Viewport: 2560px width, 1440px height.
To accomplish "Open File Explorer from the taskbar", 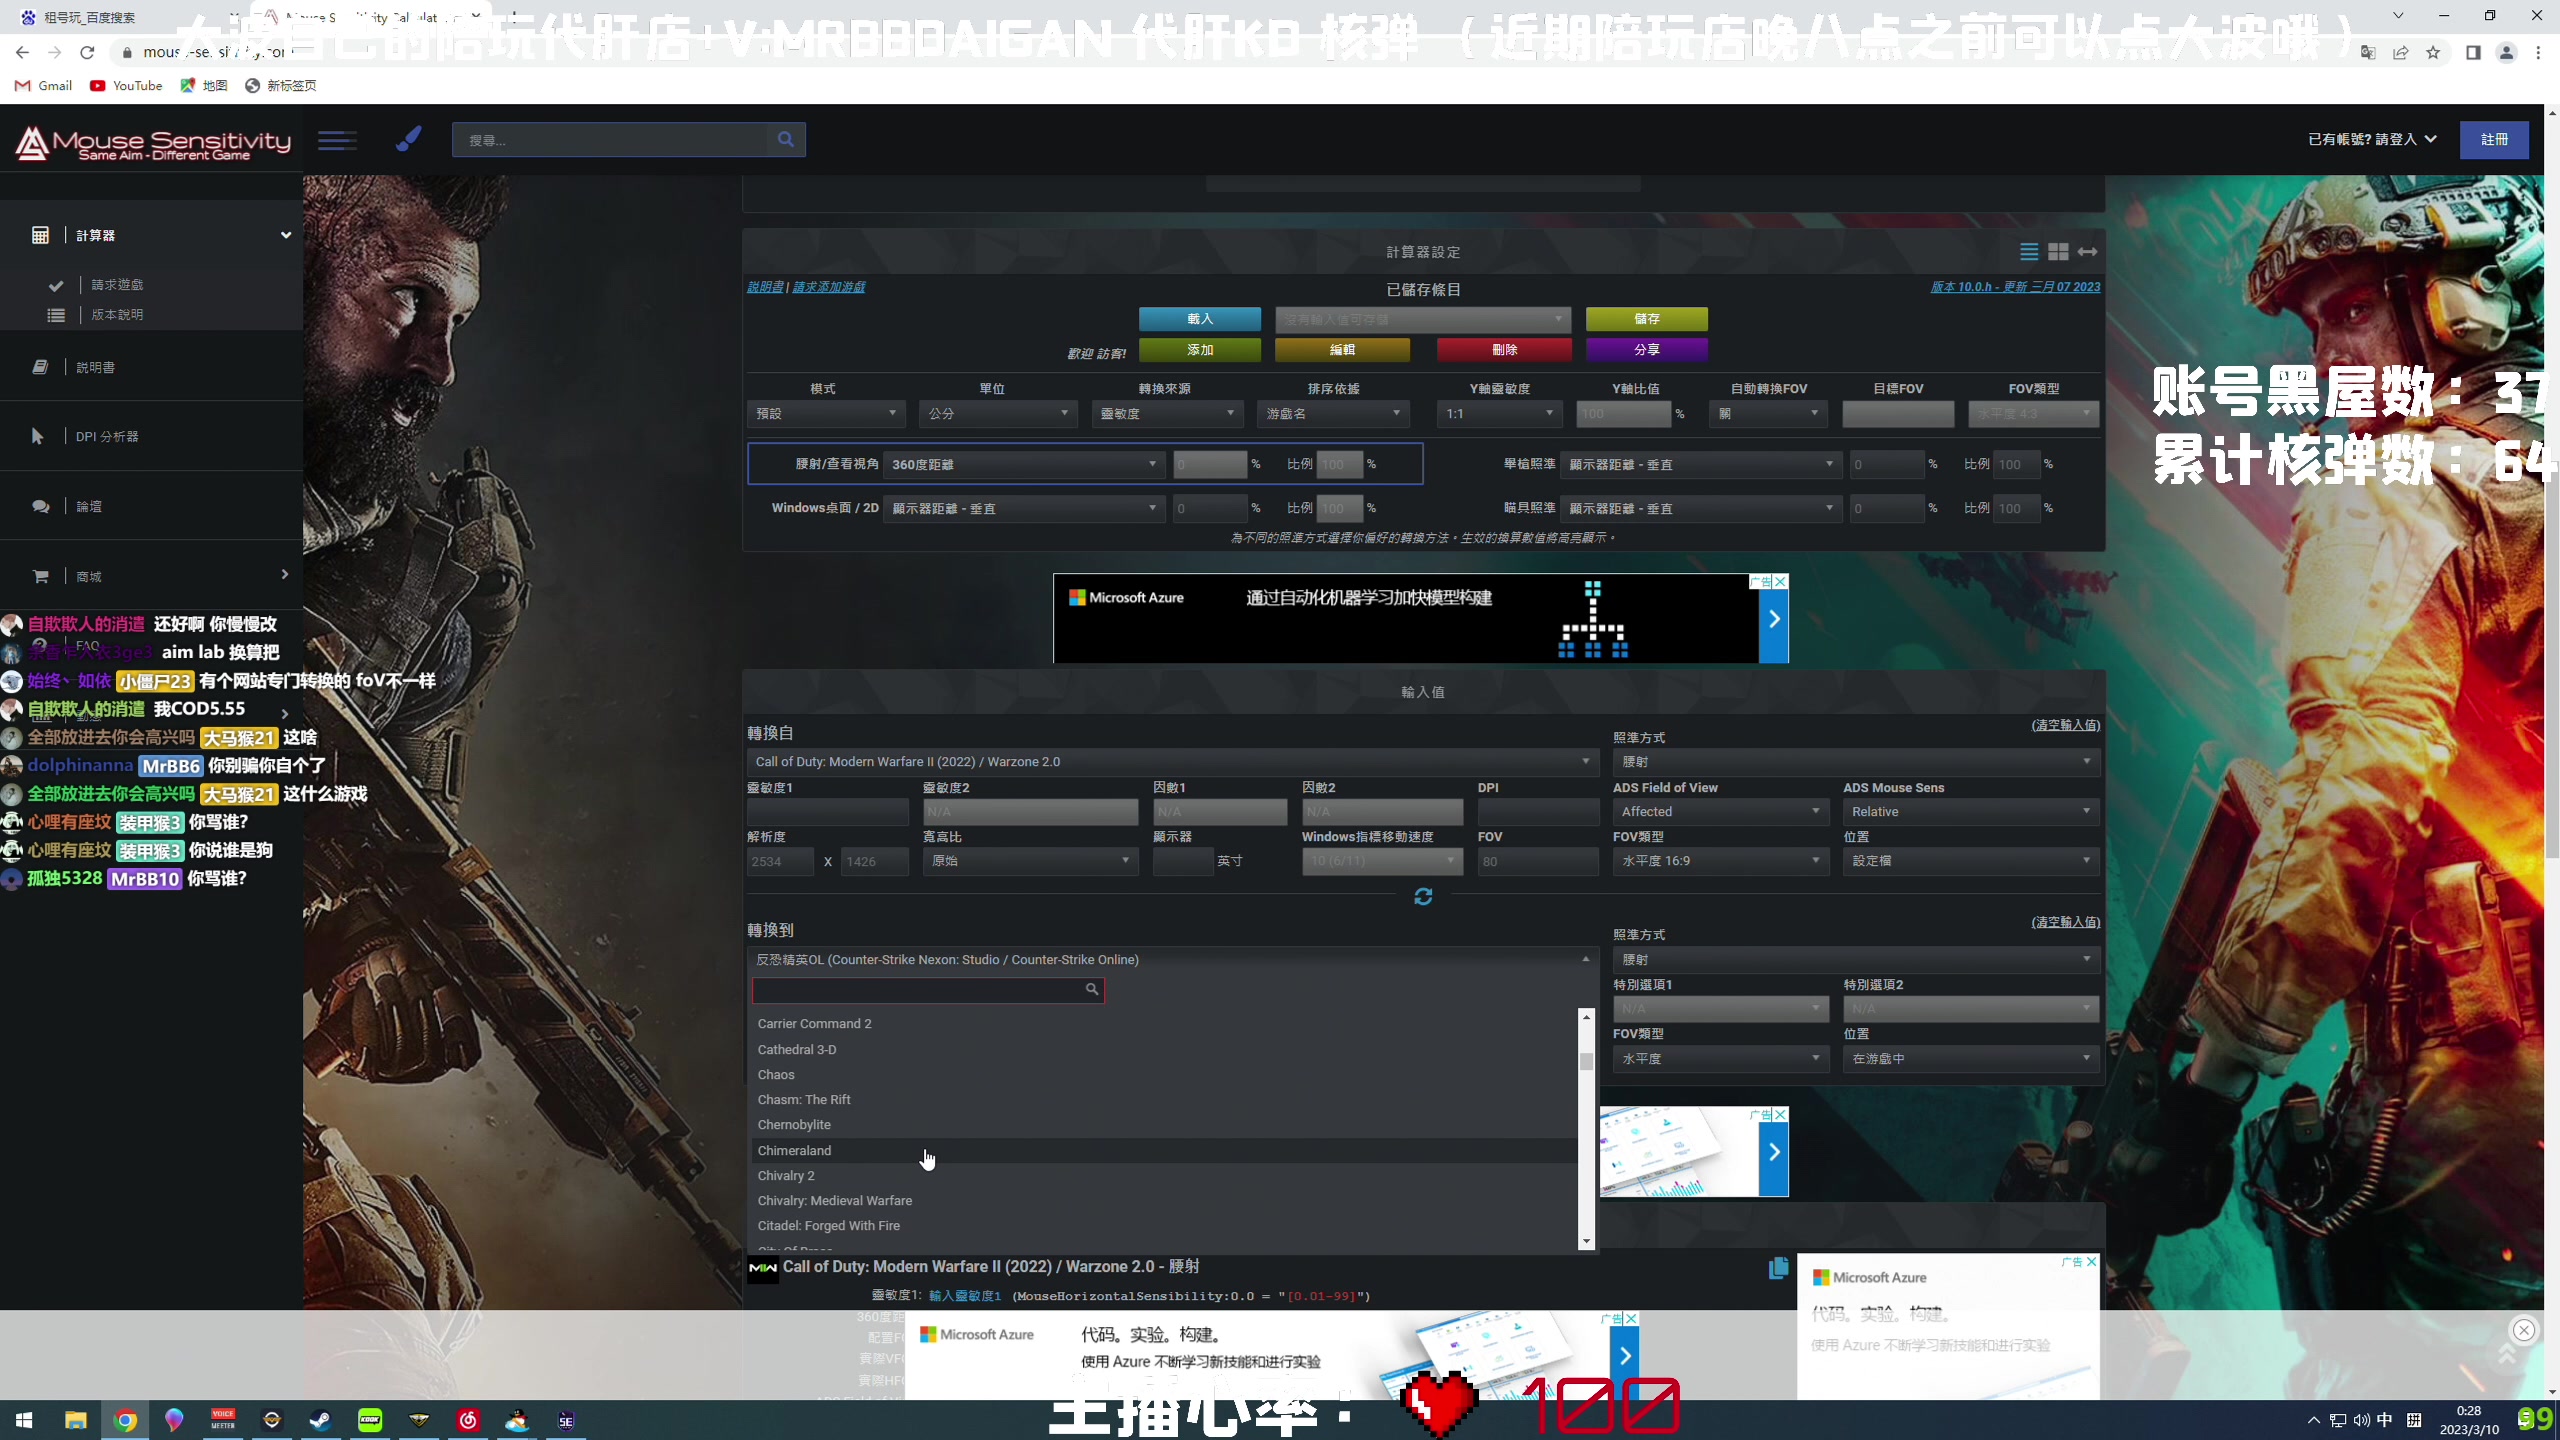I will tap(76, 1420).
